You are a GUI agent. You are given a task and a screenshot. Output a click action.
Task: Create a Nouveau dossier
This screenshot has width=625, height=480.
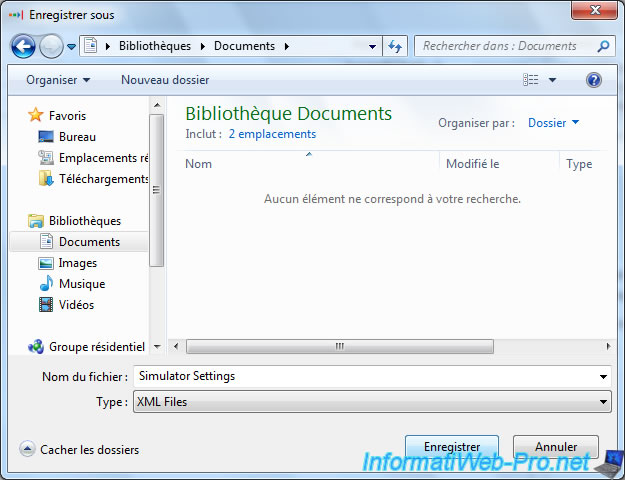click(165, 80)
